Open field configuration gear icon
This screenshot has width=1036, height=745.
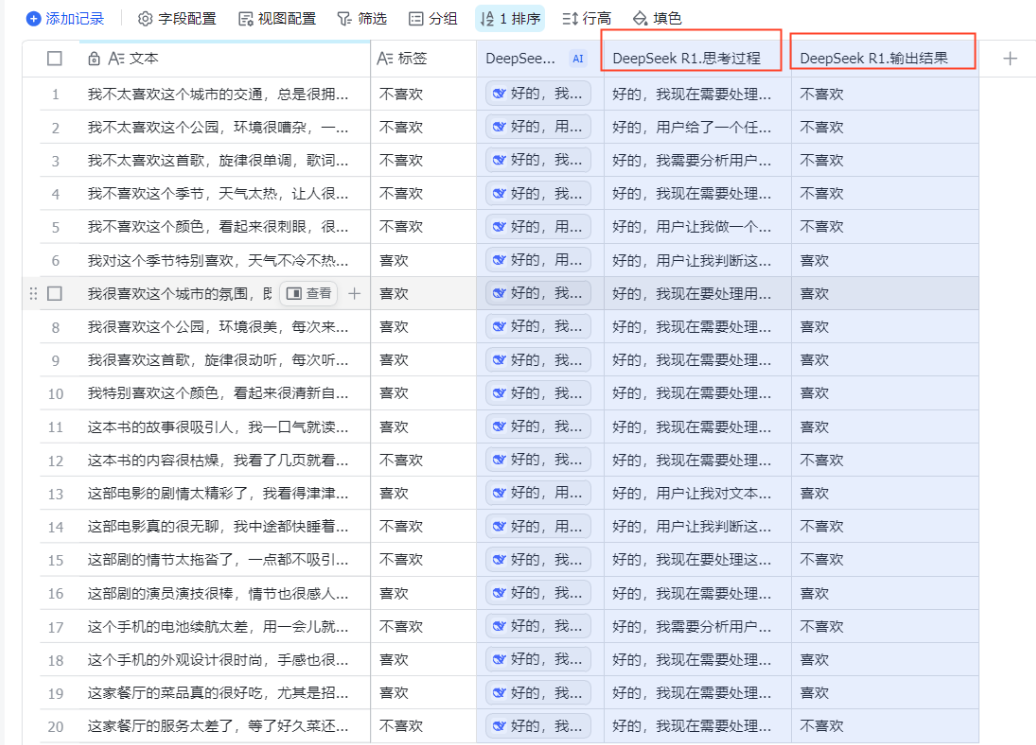(145, 18)
